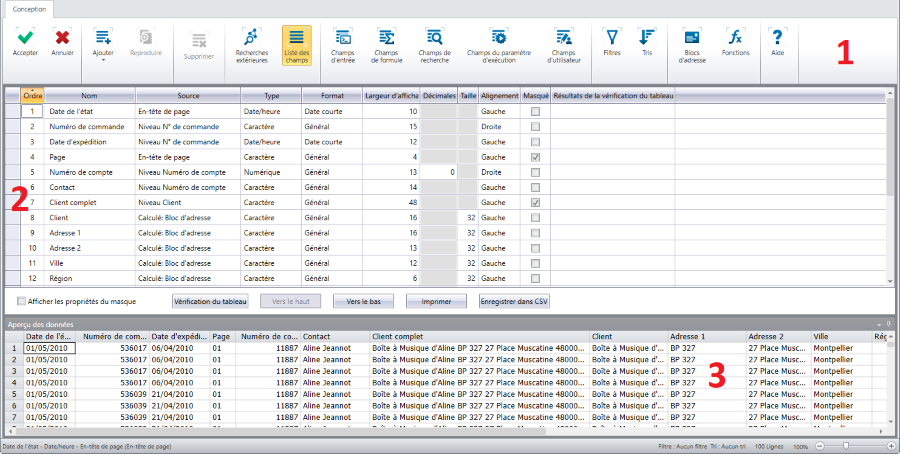Uncheck Masqué checkbox for Page row
Screen dimensions: 900x454
tap(536, 157)
